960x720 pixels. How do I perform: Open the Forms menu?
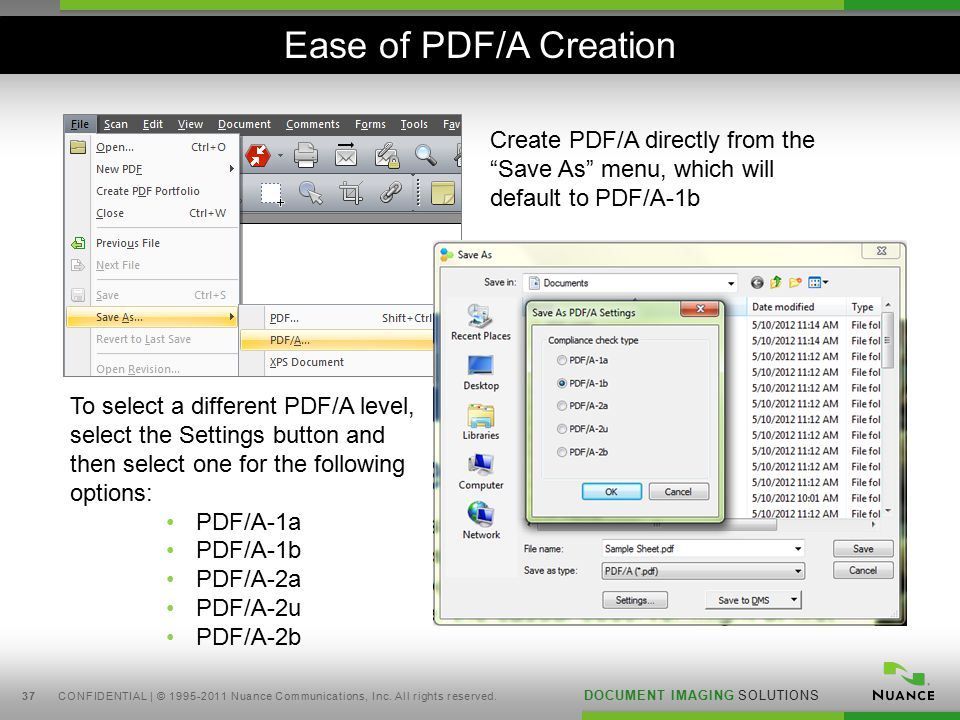click(x=370, y=124)
